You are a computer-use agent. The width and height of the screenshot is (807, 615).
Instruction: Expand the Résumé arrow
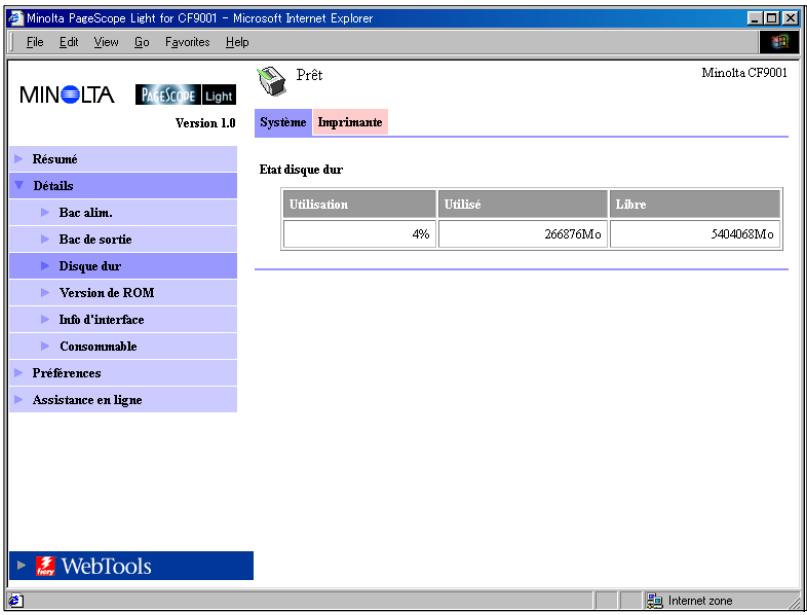click(19, 159)
